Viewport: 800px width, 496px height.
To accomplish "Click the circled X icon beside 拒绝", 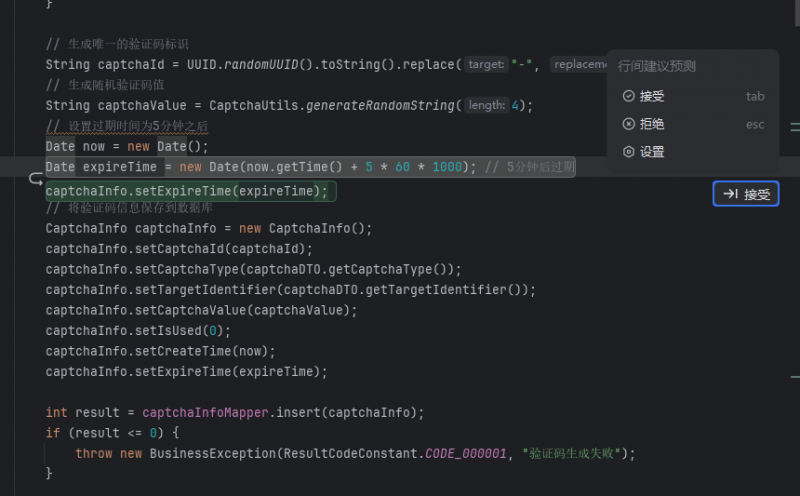I will pos(629,124).
